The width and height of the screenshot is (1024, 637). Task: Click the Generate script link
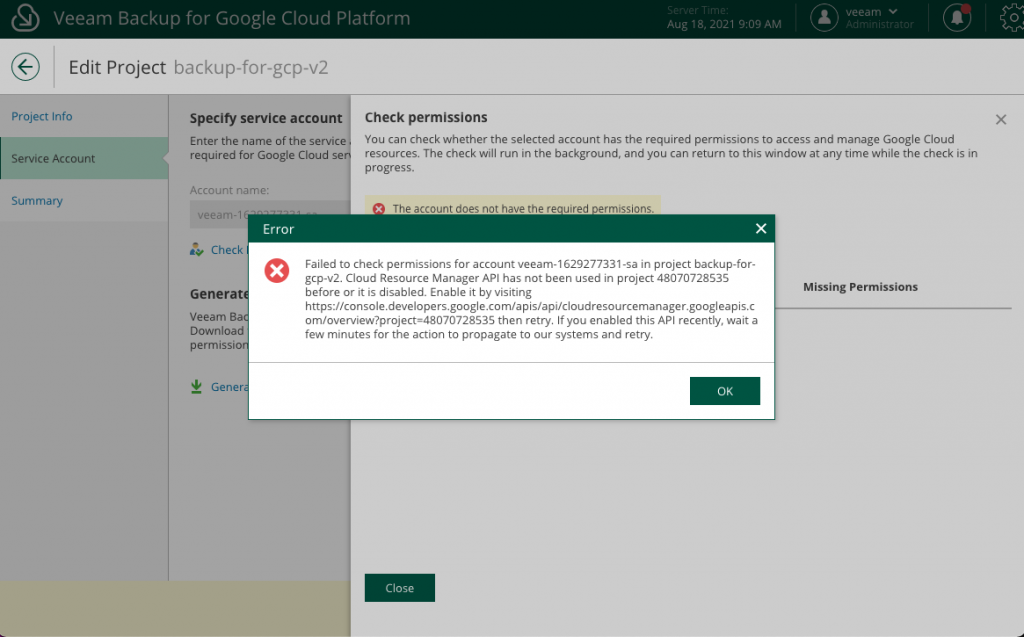(x=229, y=387)
